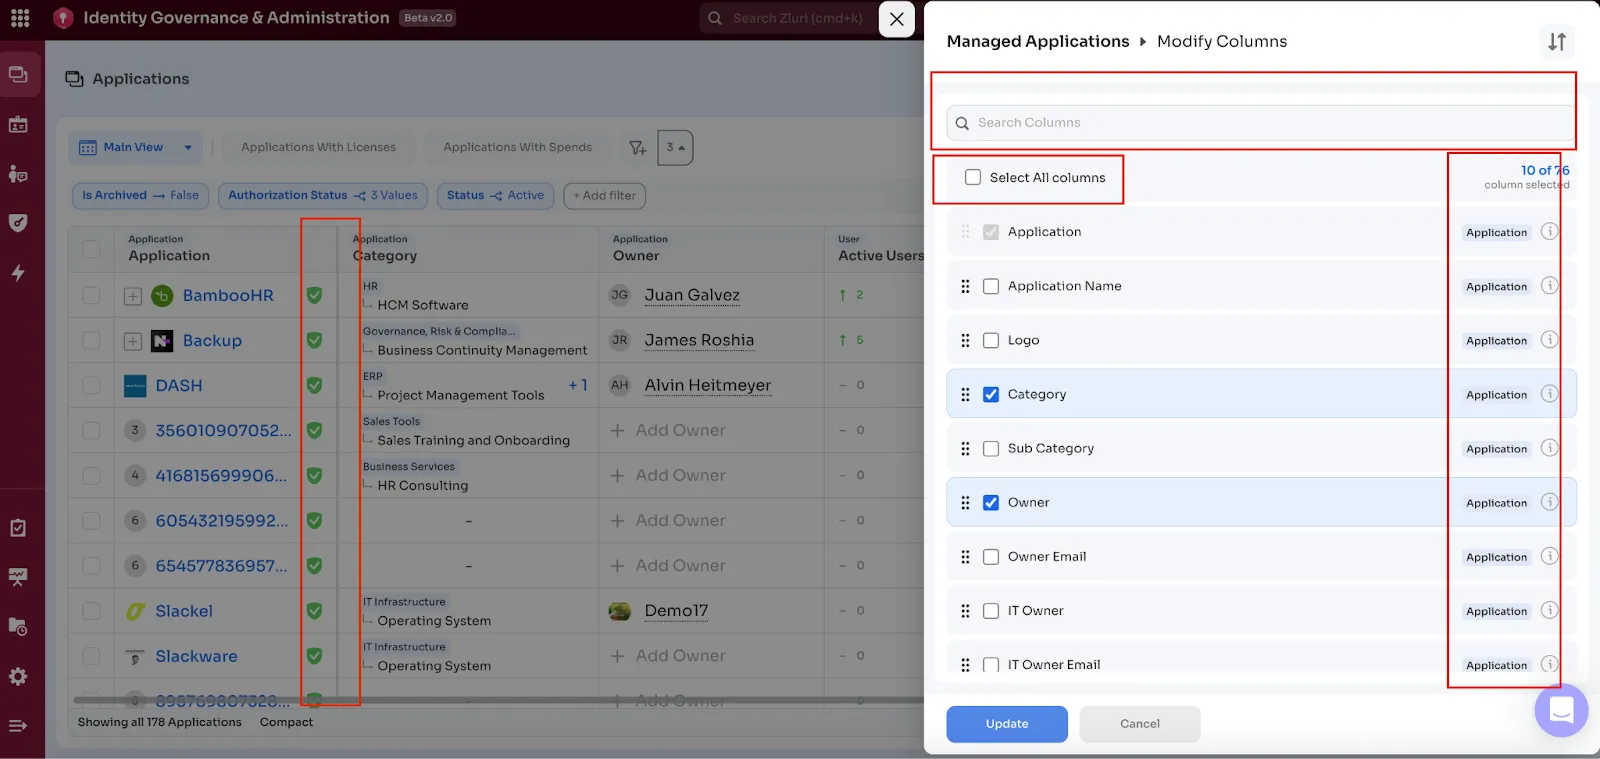Expand the filter count 3 dropdown

[675, 148]
